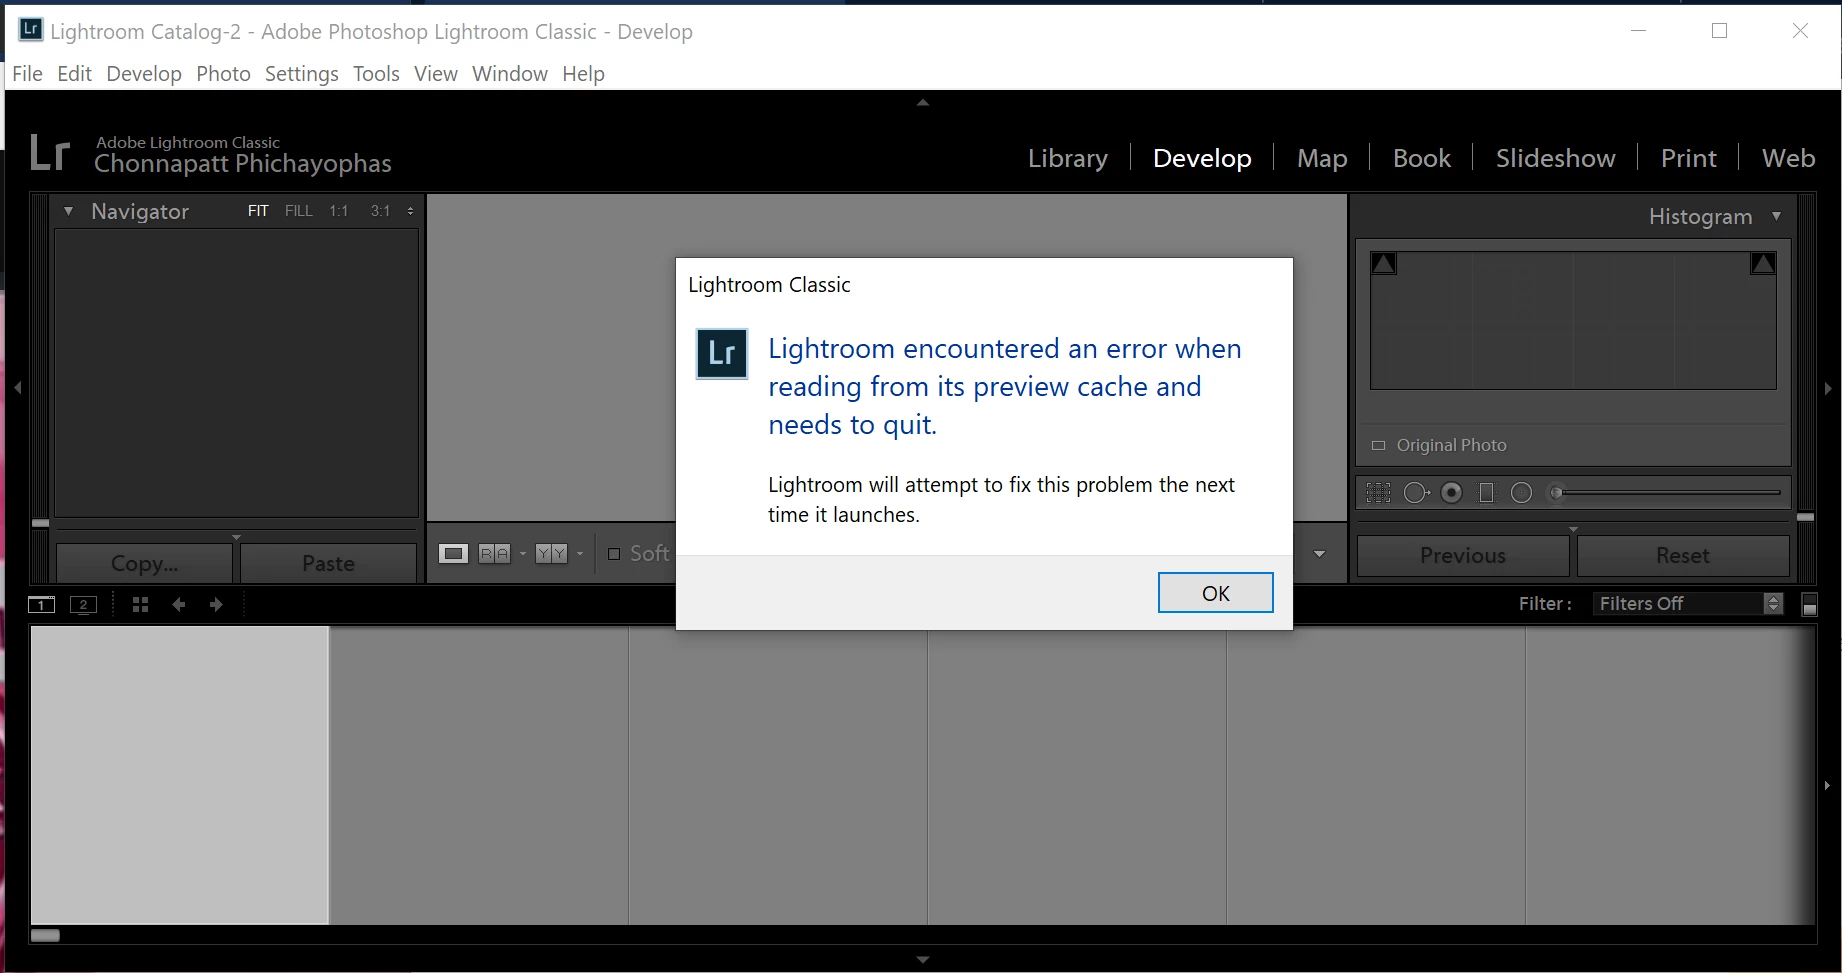Click OK in the error dialog
This screenshot has height=973, width=1842.
coord(1215,593)
